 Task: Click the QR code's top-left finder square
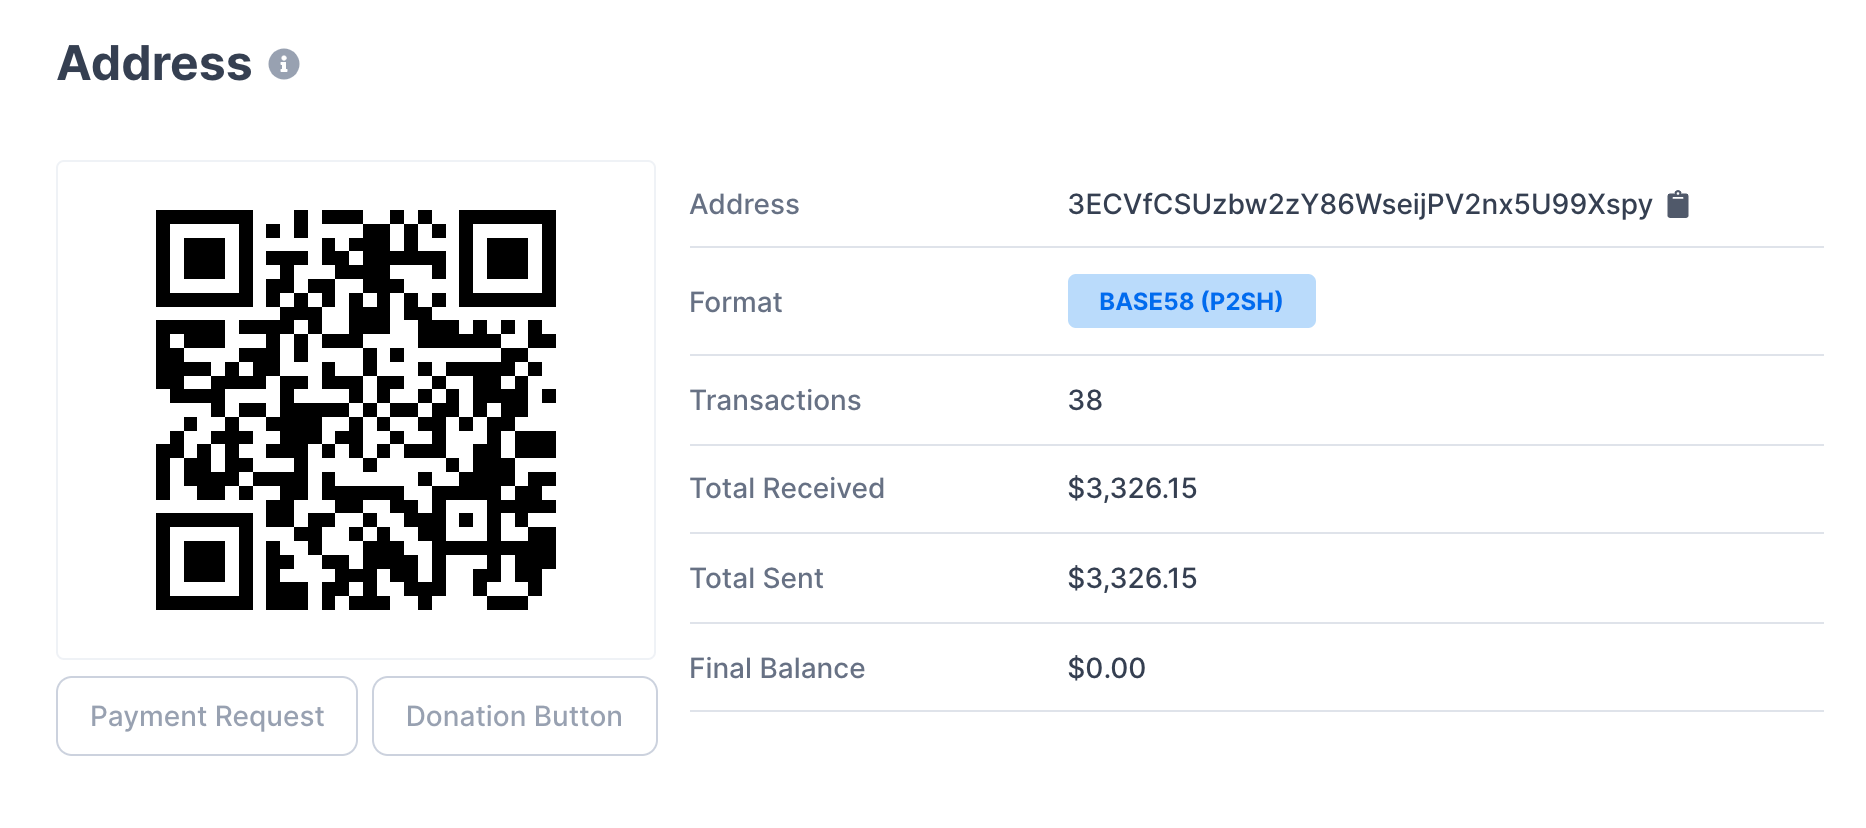point(205,258)
